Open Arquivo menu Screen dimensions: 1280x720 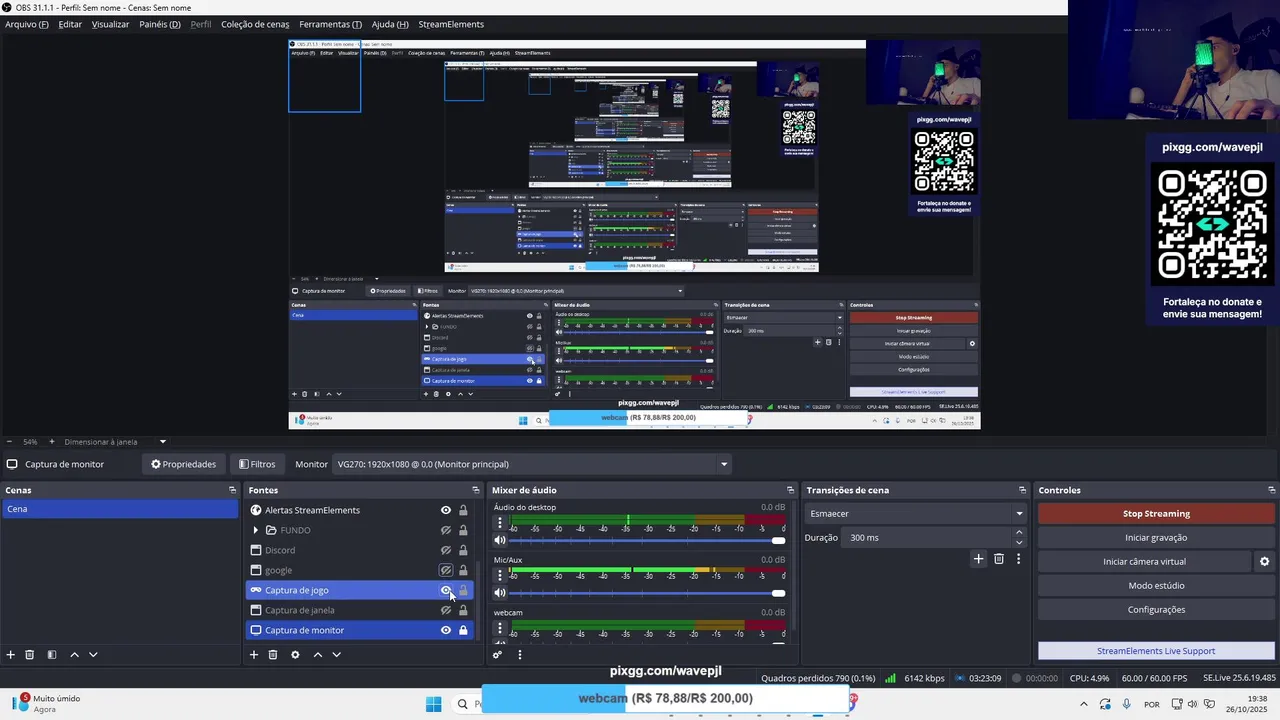click(27, 24)
